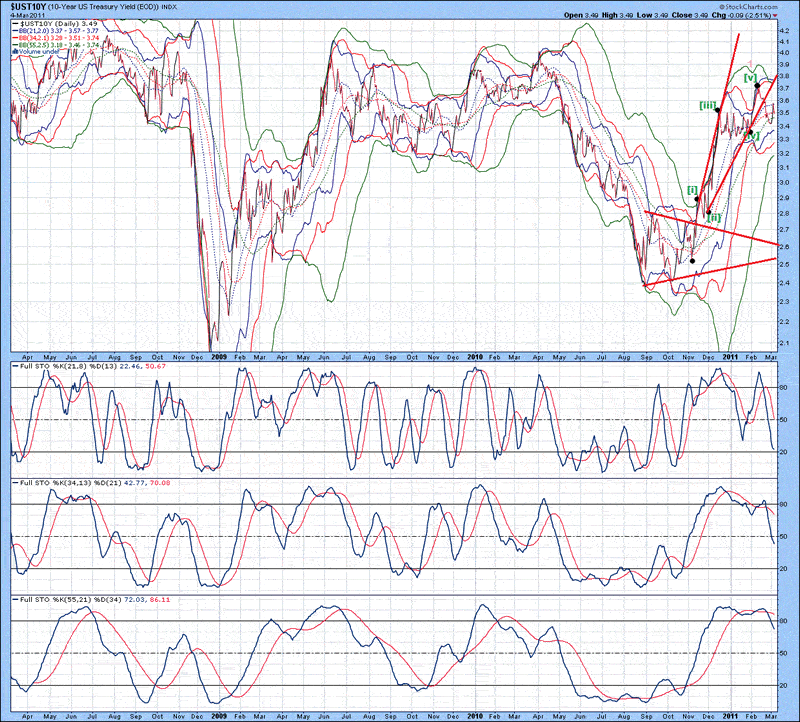Click the Volume undef legend entry
800x722 pixels.
click(x=40, y=50)
